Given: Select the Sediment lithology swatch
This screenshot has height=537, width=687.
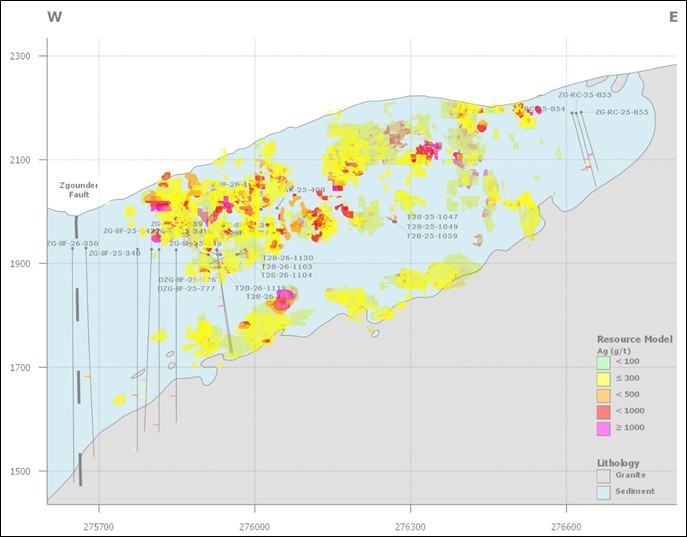Looking at the screenshot, I should (x=602, y=491).
